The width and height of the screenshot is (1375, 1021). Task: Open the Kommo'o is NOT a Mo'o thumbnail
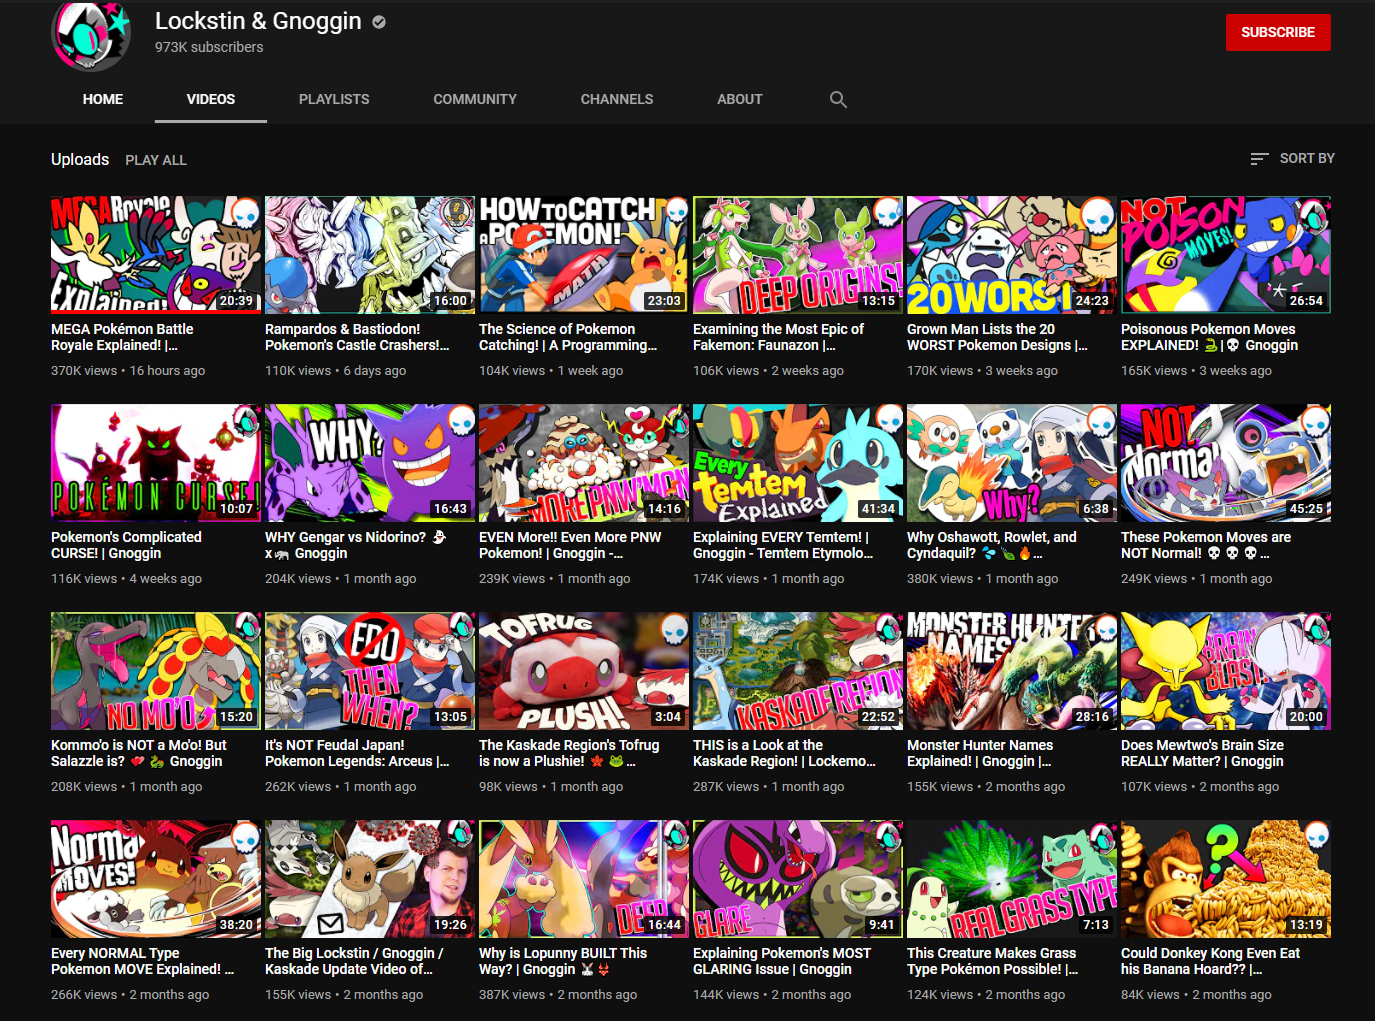[156, 671]
